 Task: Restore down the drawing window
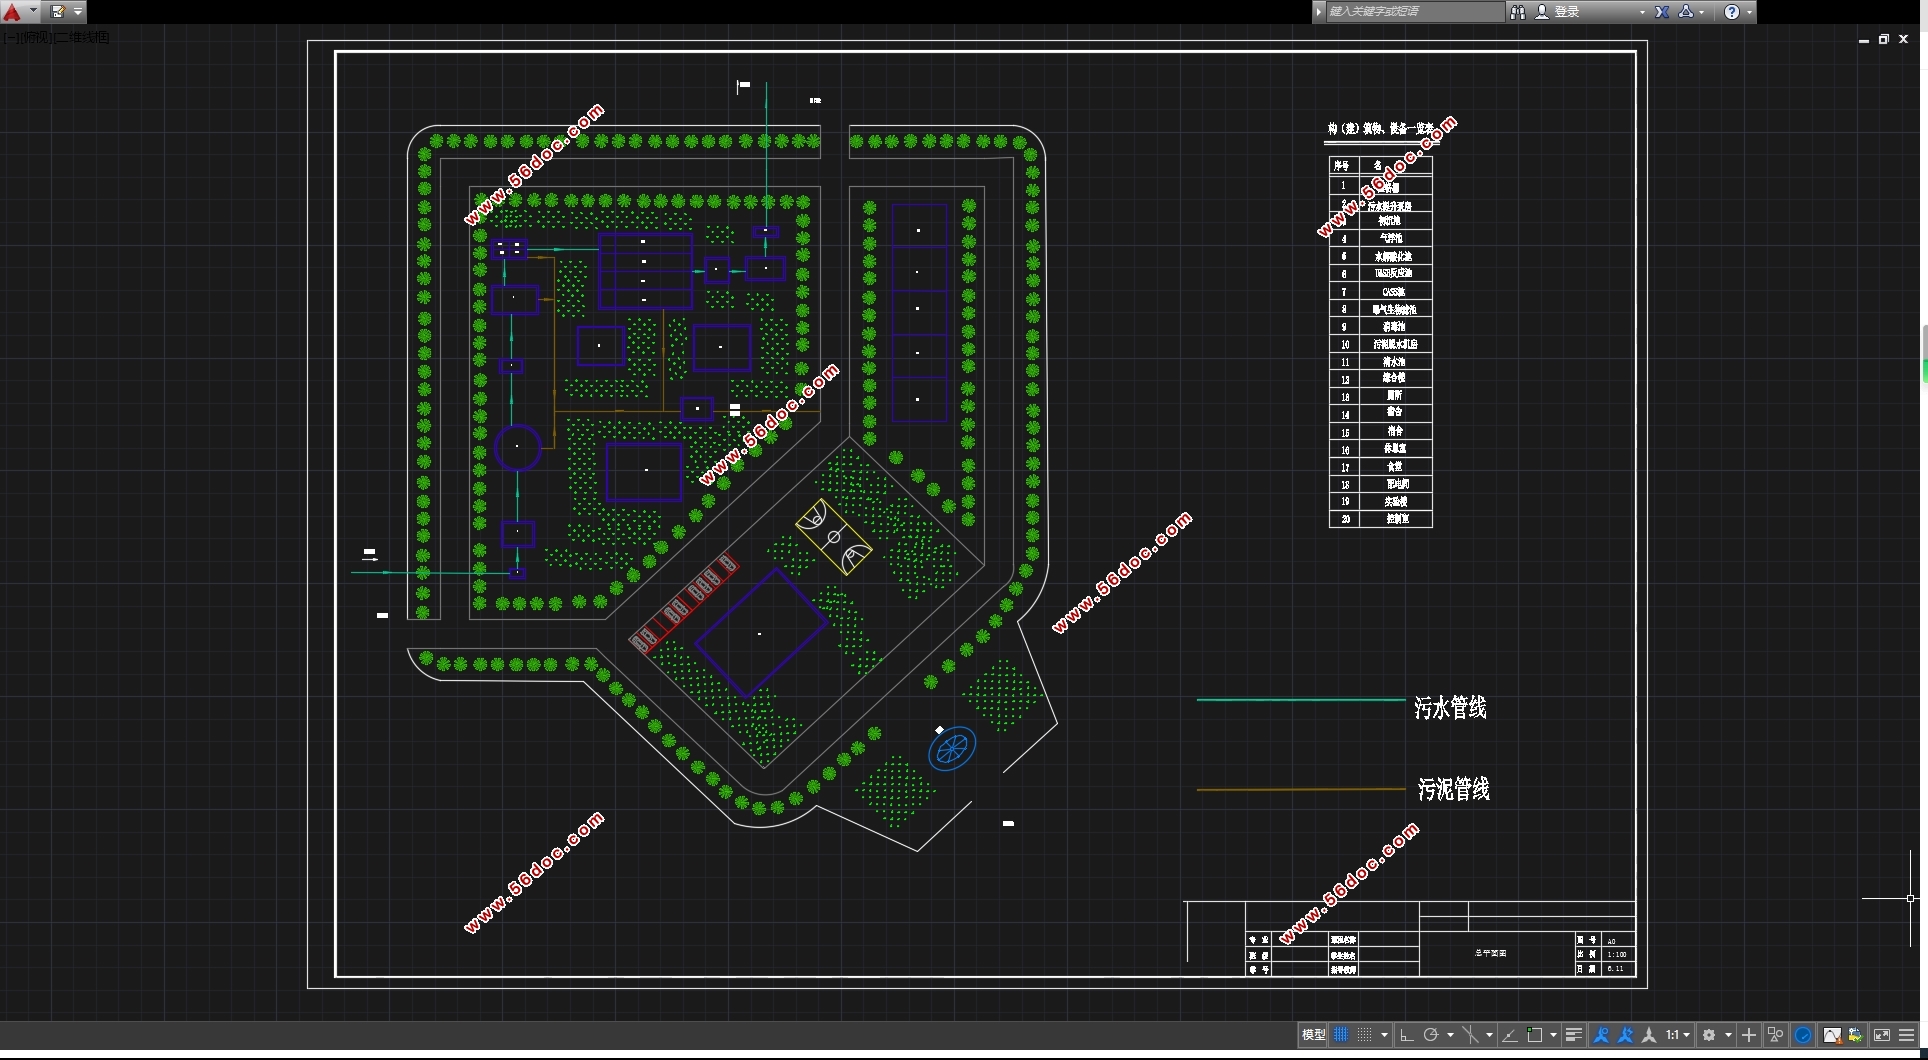pos(1884,40)
